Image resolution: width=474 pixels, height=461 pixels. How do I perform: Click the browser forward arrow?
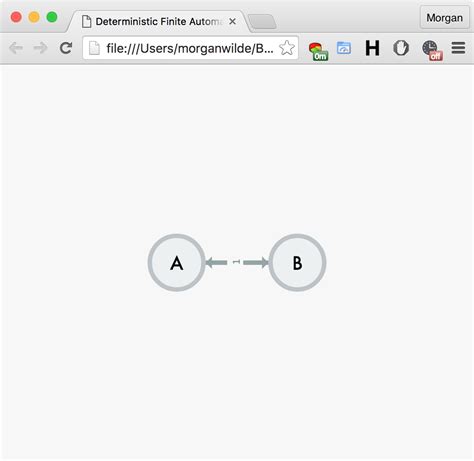coord(41,48)
